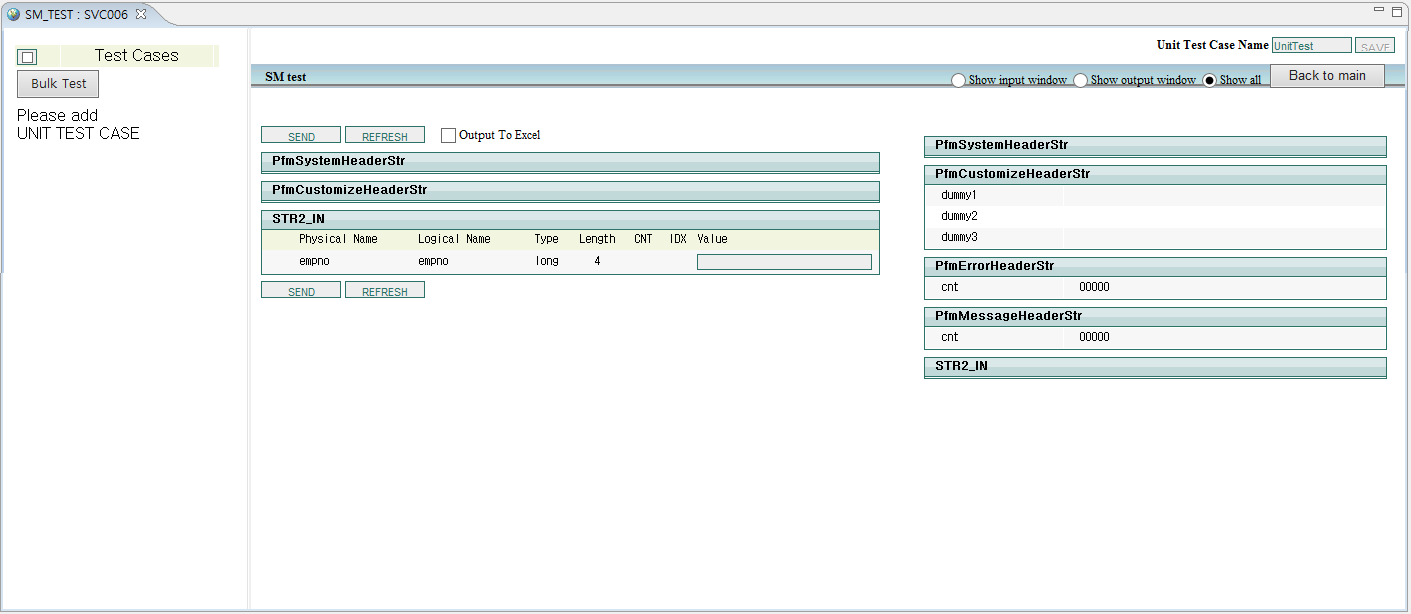The width and height of the screenshot is (1411, 614).
Task: Choose the Show output window radio button
Action: click(x=1080, y=80)
